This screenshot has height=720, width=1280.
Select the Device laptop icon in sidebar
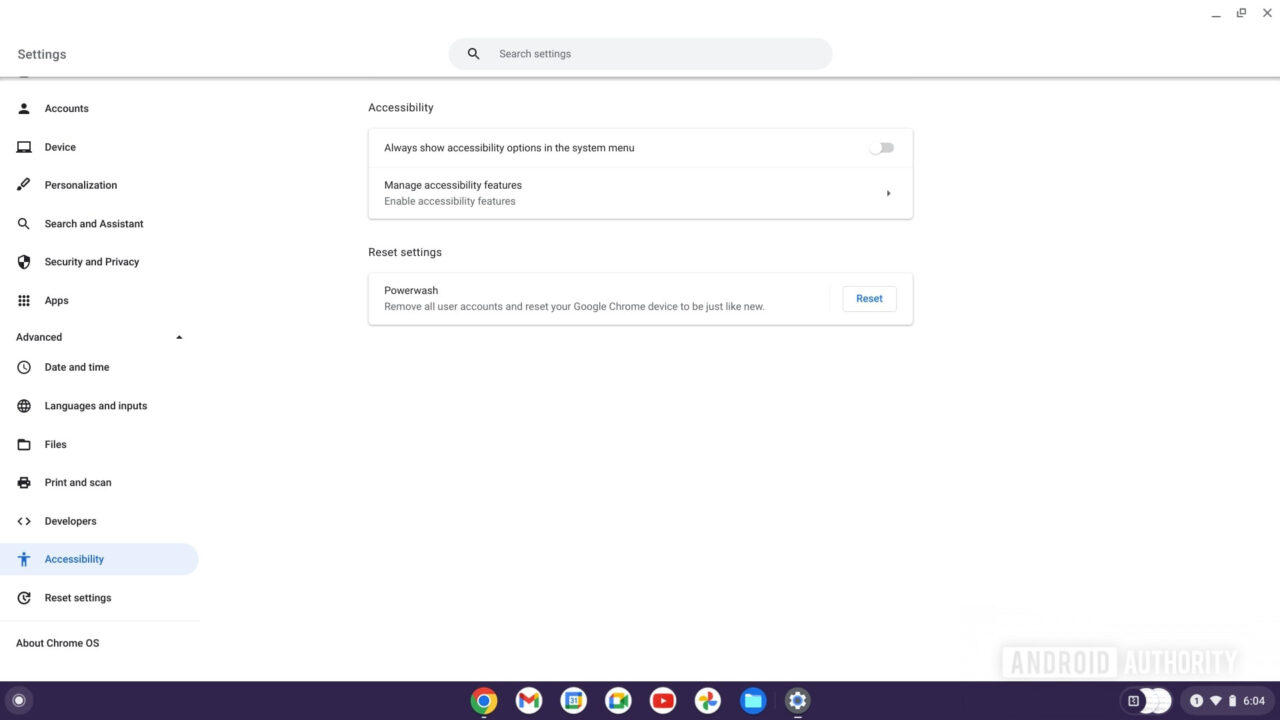[24, 147]
